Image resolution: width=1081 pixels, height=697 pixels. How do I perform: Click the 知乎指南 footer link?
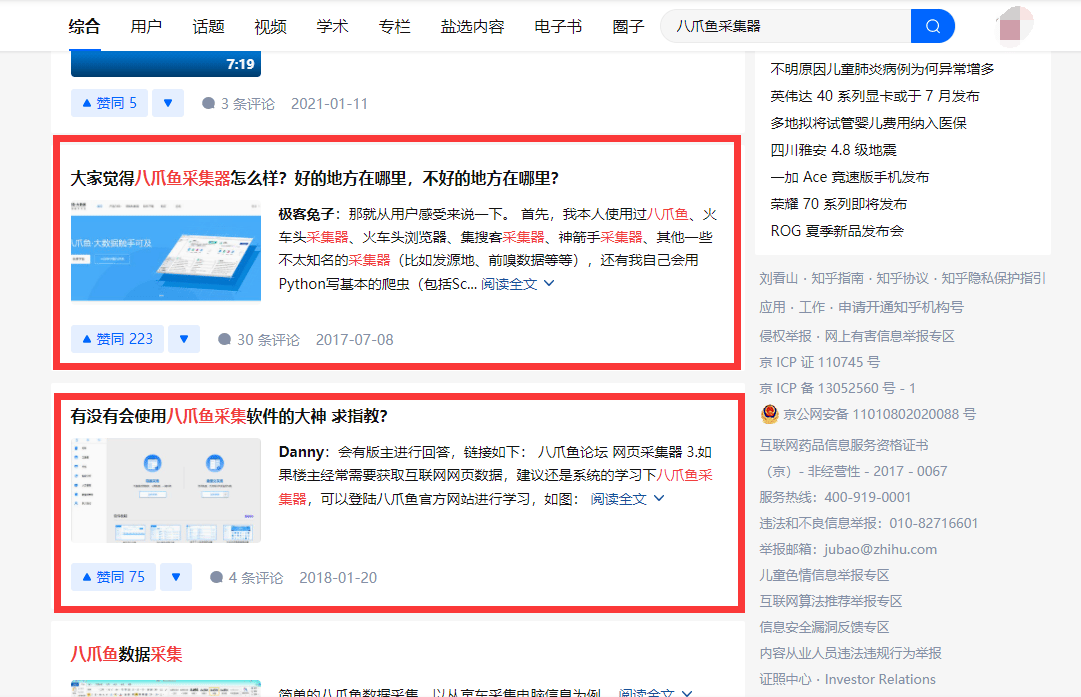(x=837, y=278)
